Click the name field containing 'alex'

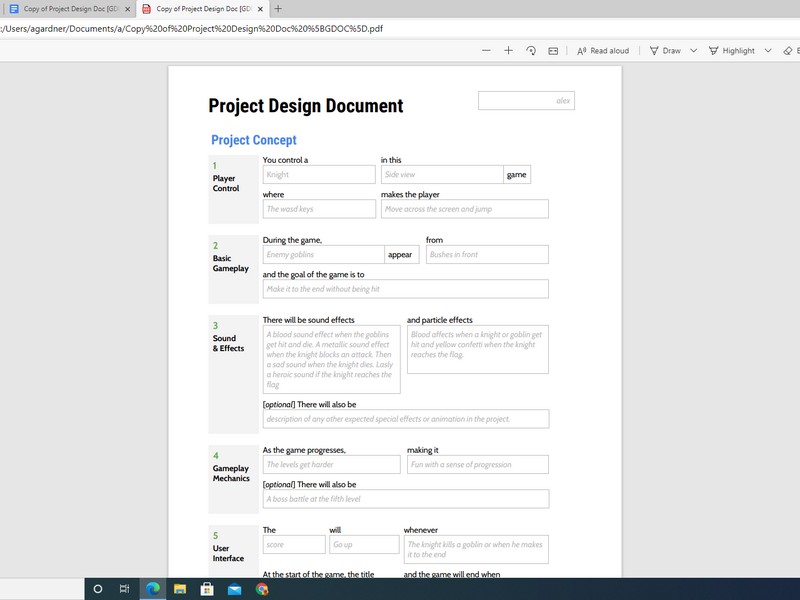pos(526,100)
